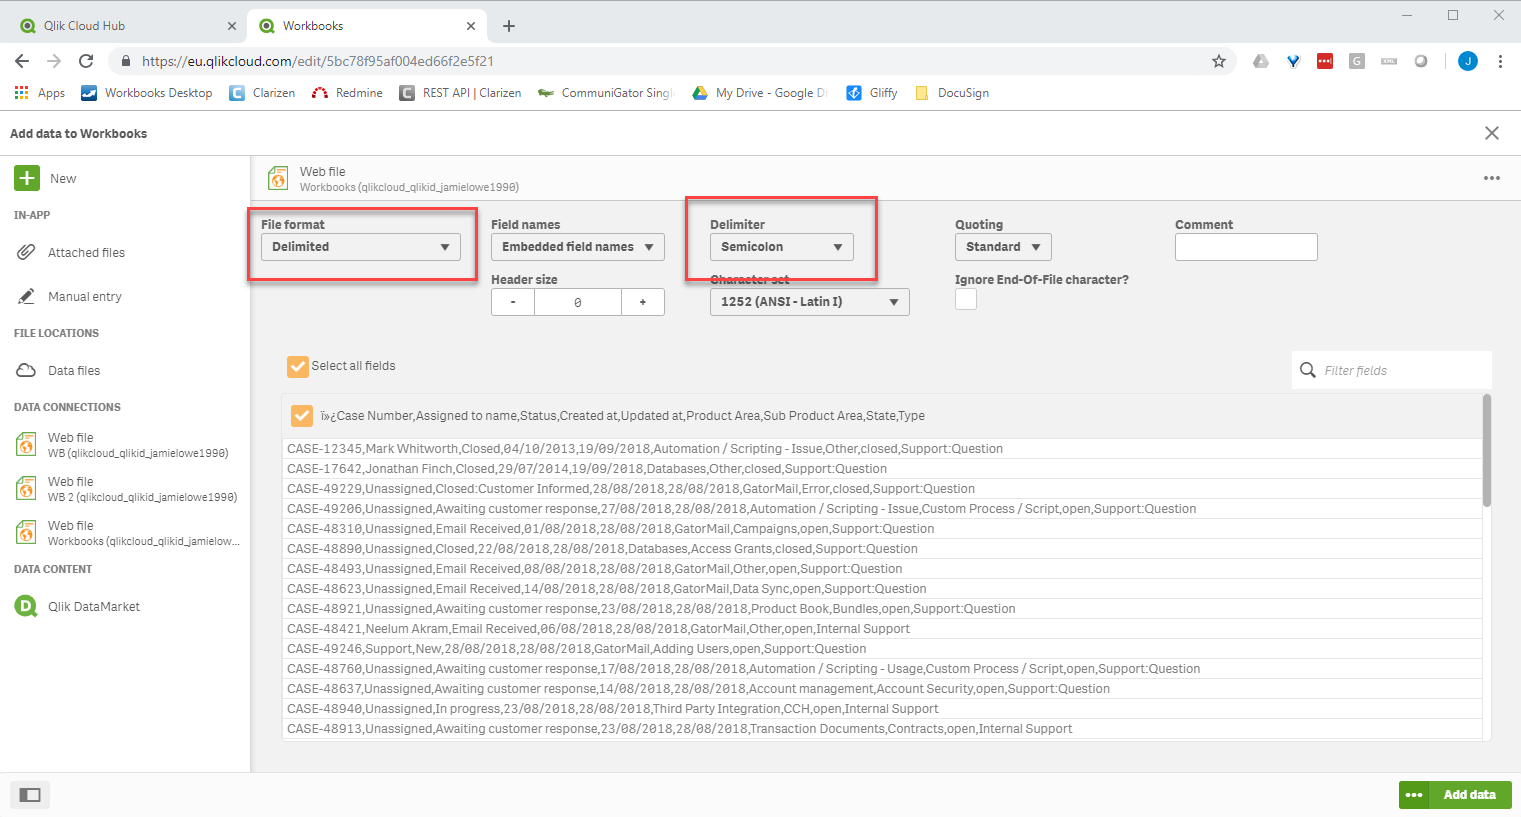Image resolution: width=1521 pixels, height=817 pixels.
Task: Click the data preview vertical scrollbar
Action: click(1487, 450)
